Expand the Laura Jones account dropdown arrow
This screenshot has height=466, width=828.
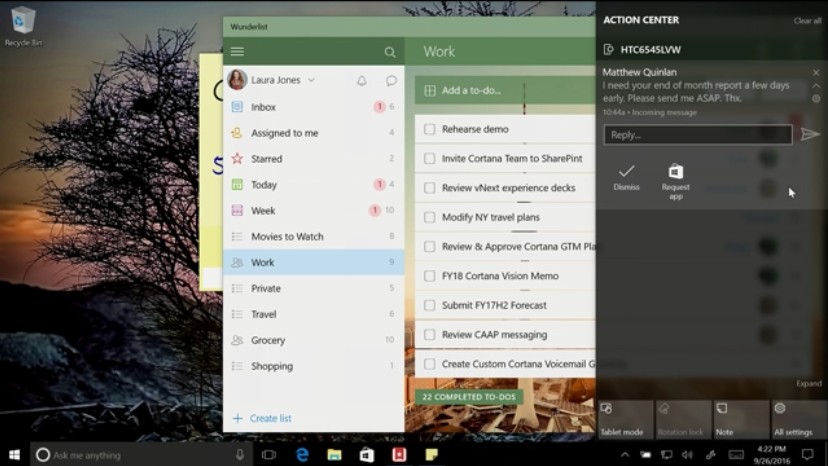[312, 80]
